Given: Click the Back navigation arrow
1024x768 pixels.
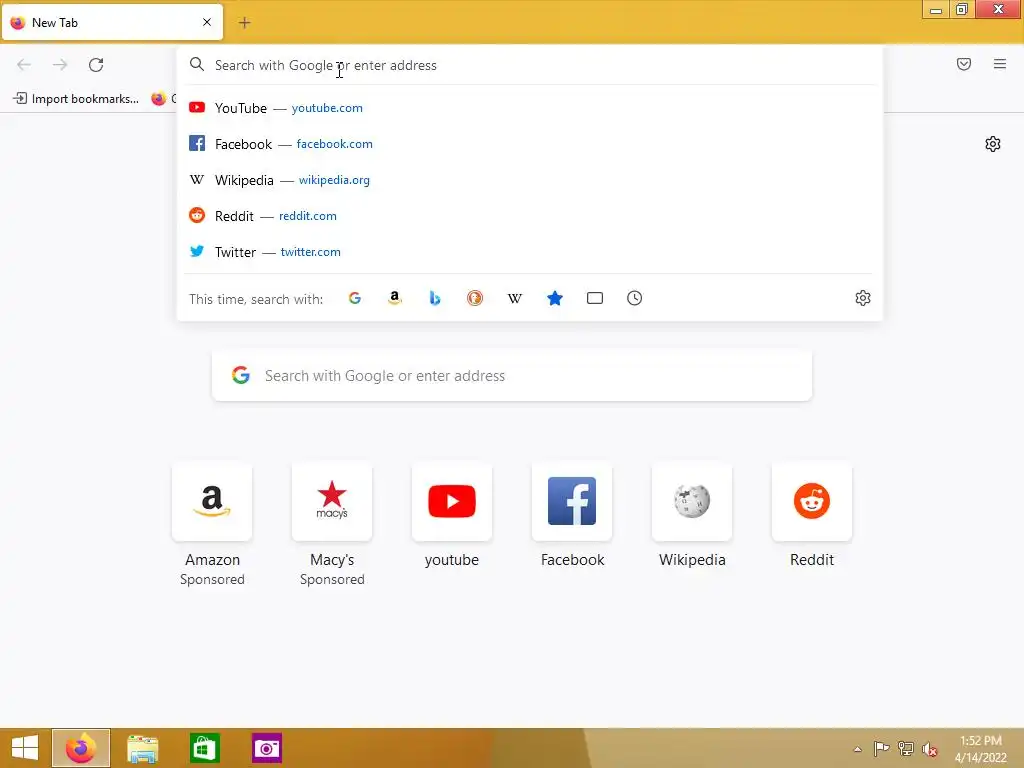Looking at the screenshot, I should [x=24, y=65].
